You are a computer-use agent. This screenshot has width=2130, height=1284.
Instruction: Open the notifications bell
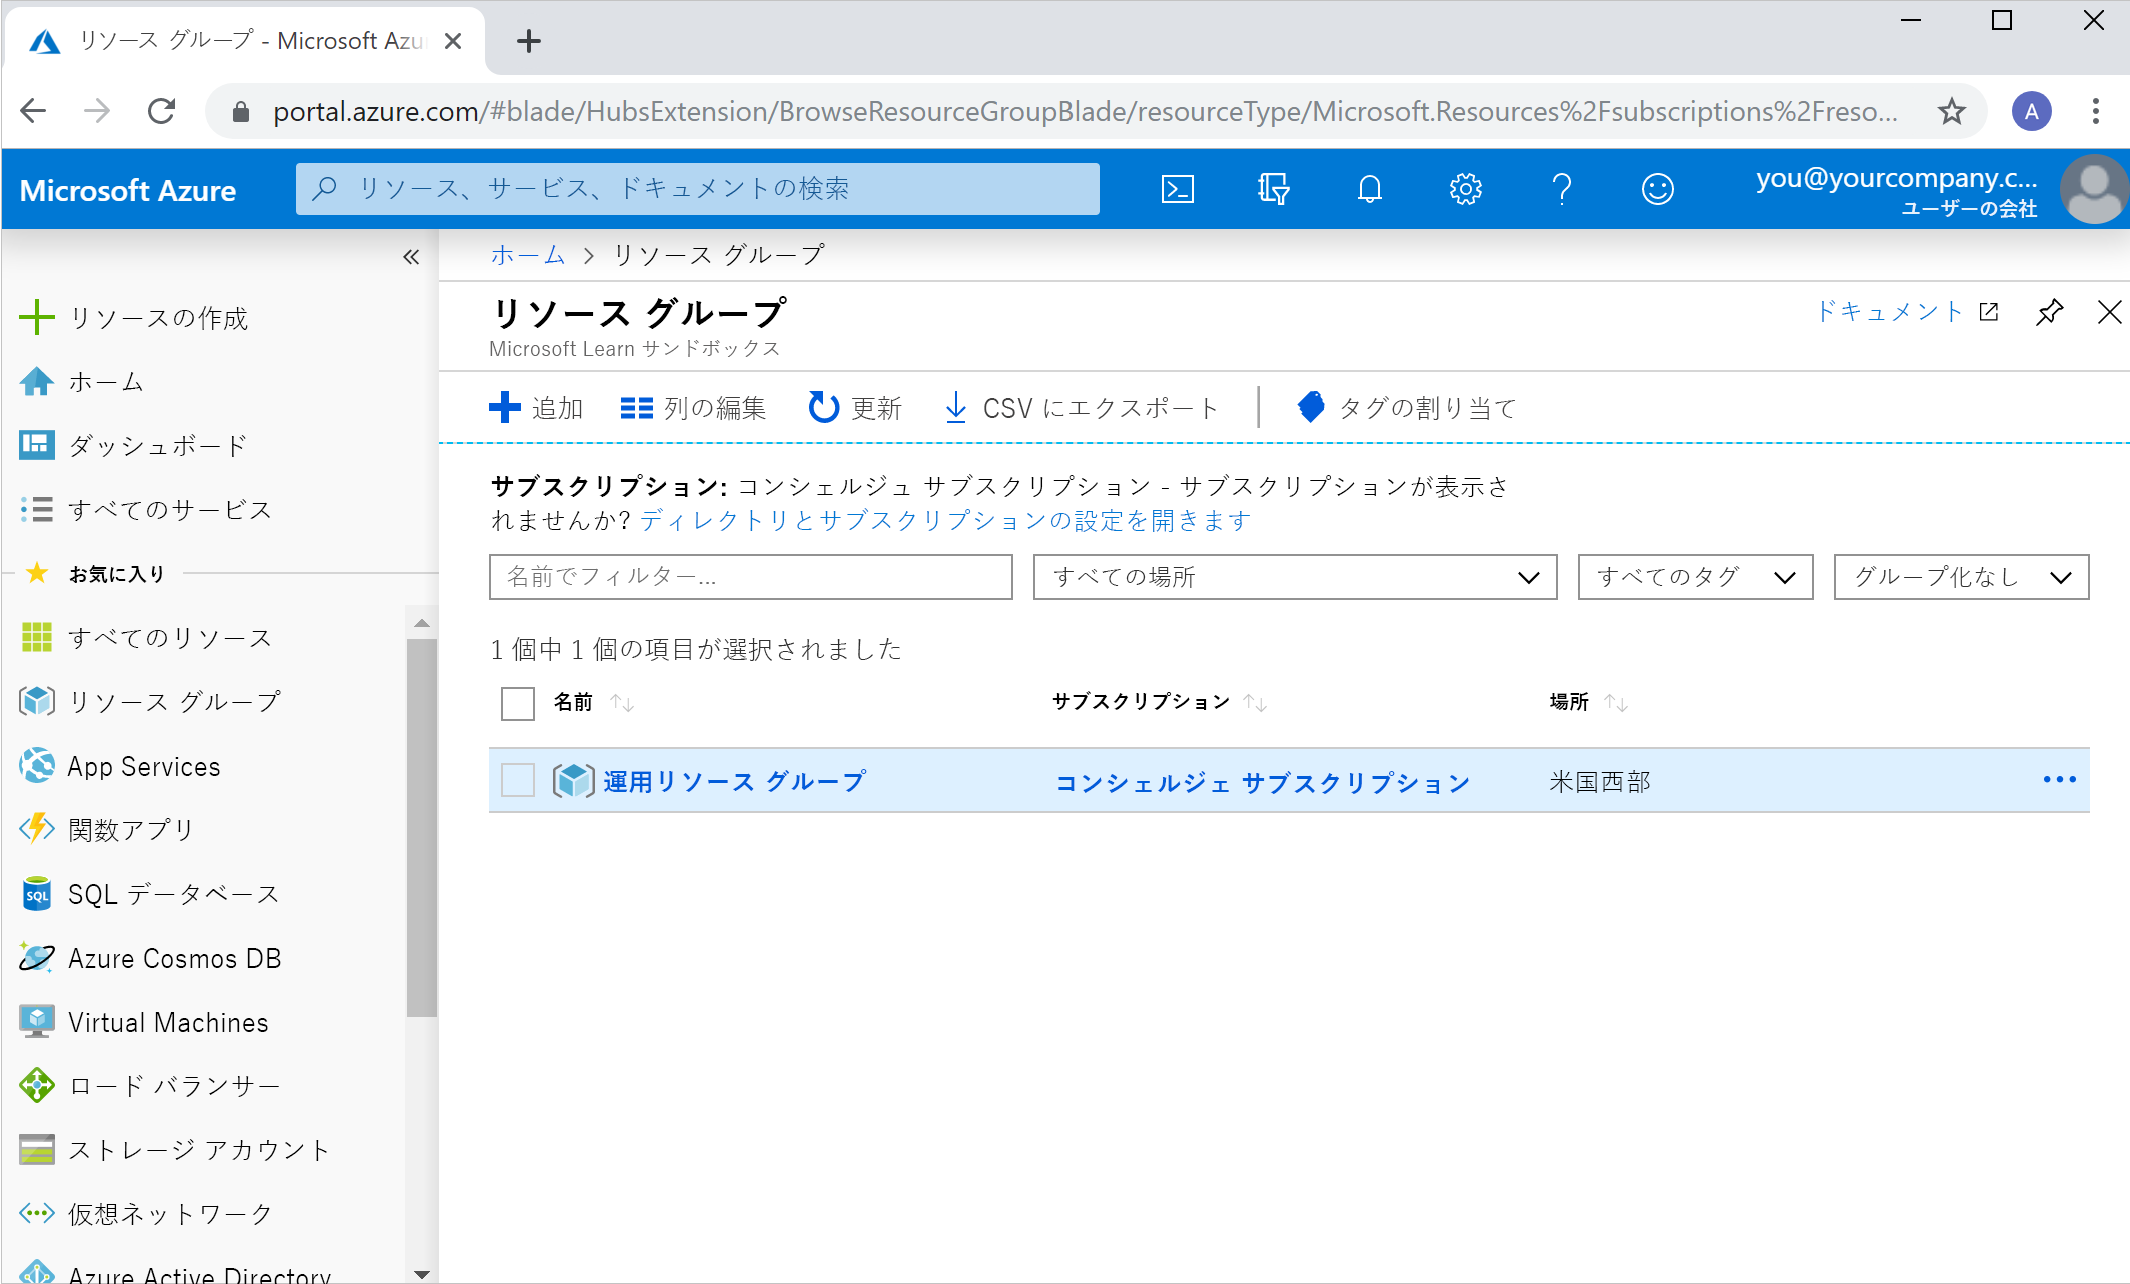tap(1369, 189)
